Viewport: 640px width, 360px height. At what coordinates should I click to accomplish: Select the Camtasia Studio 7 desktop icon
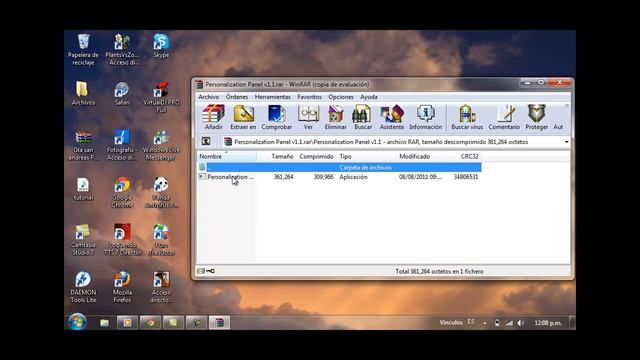pyautogui.click(x=83, y=240)
